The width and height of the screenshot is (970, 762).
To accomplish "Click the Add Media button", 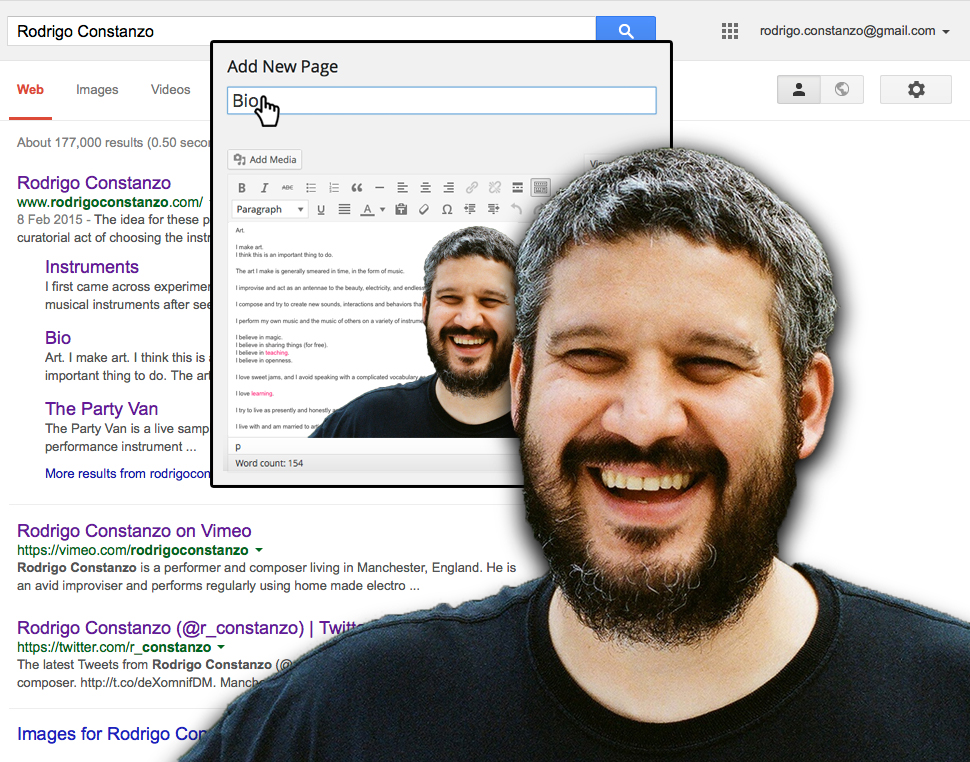I will [265, 160].
